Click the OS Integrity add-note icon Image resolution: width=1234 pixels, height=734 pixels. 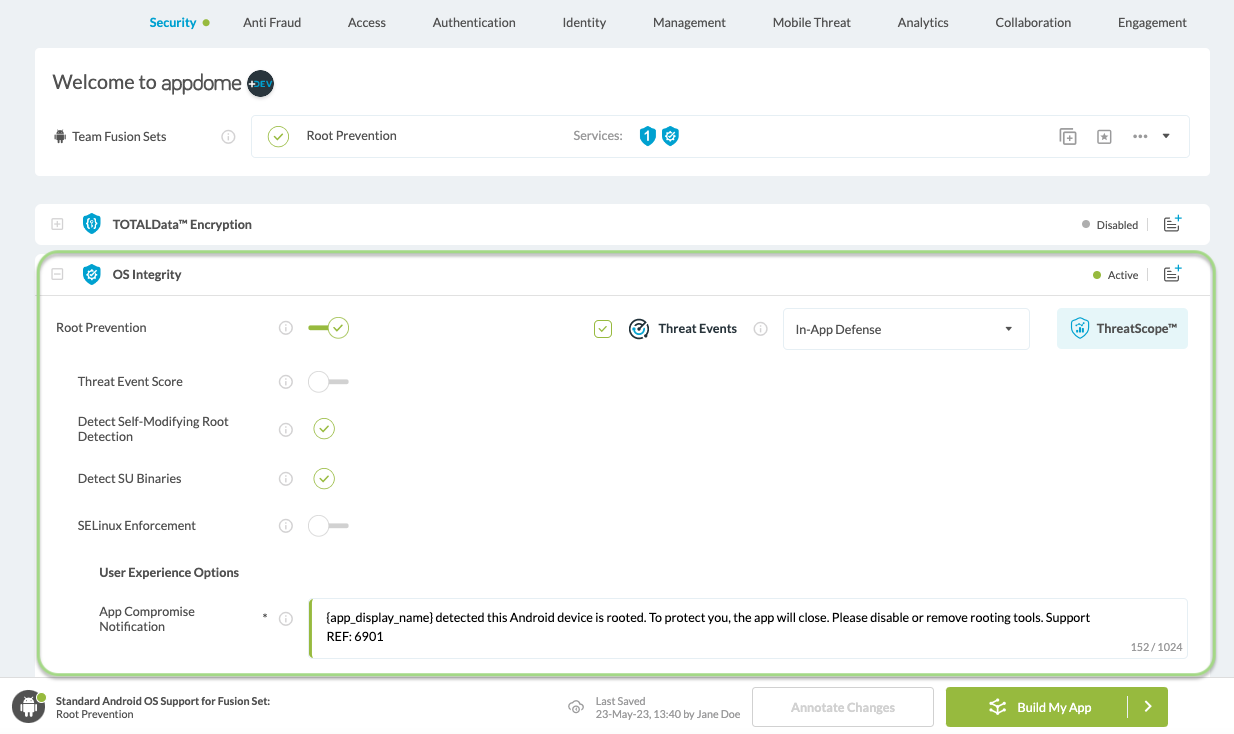pyautogui.click(x=1173, y=274)
